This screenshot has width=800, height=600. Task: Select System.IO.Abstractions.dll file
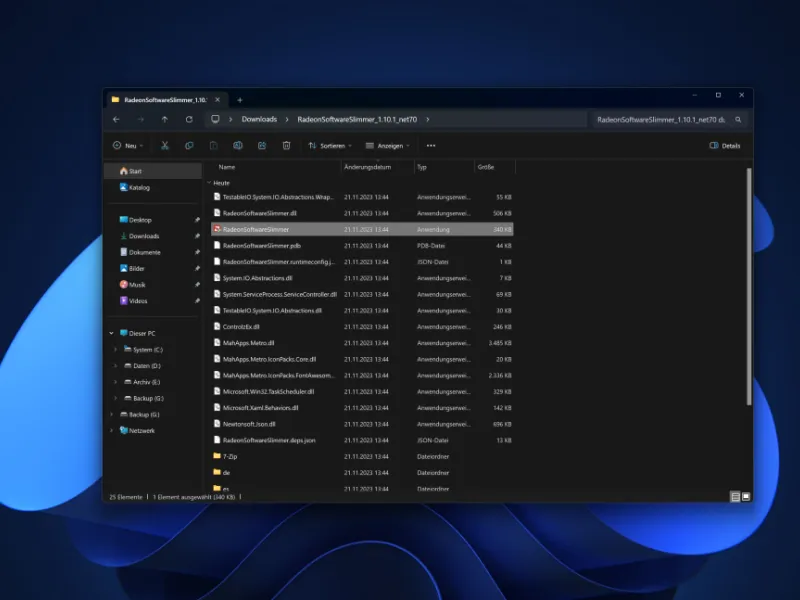click(x=362, y=278)
